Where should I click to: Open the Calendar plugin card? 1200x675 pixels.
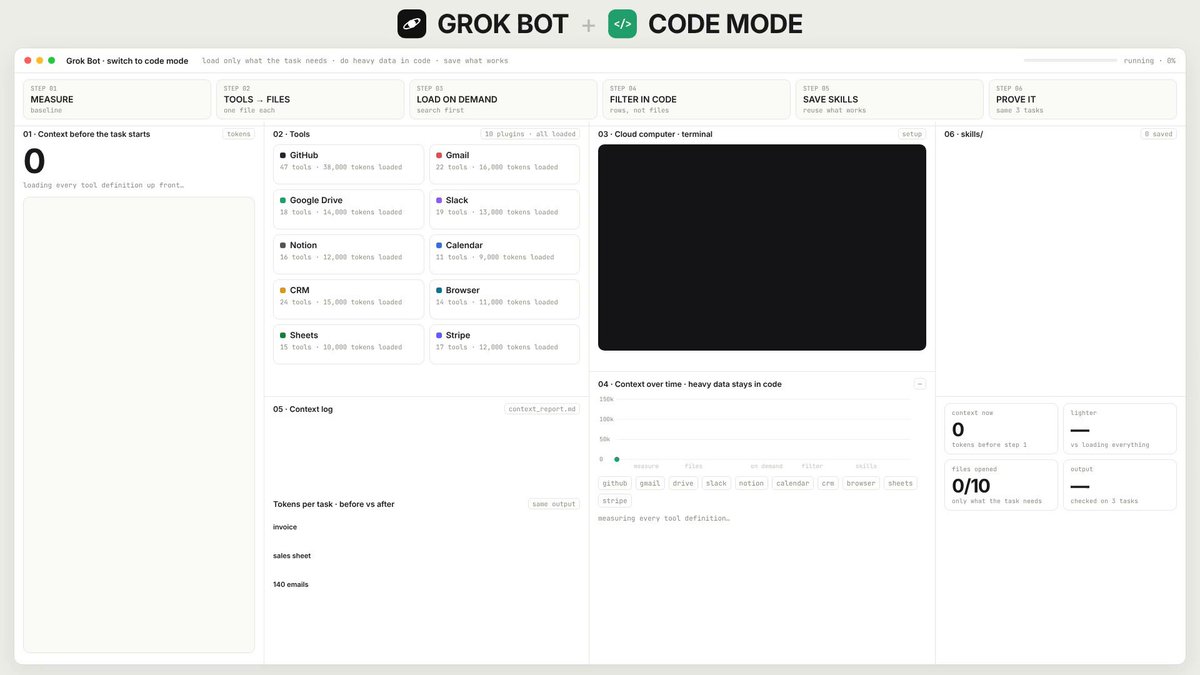(504, 254)
